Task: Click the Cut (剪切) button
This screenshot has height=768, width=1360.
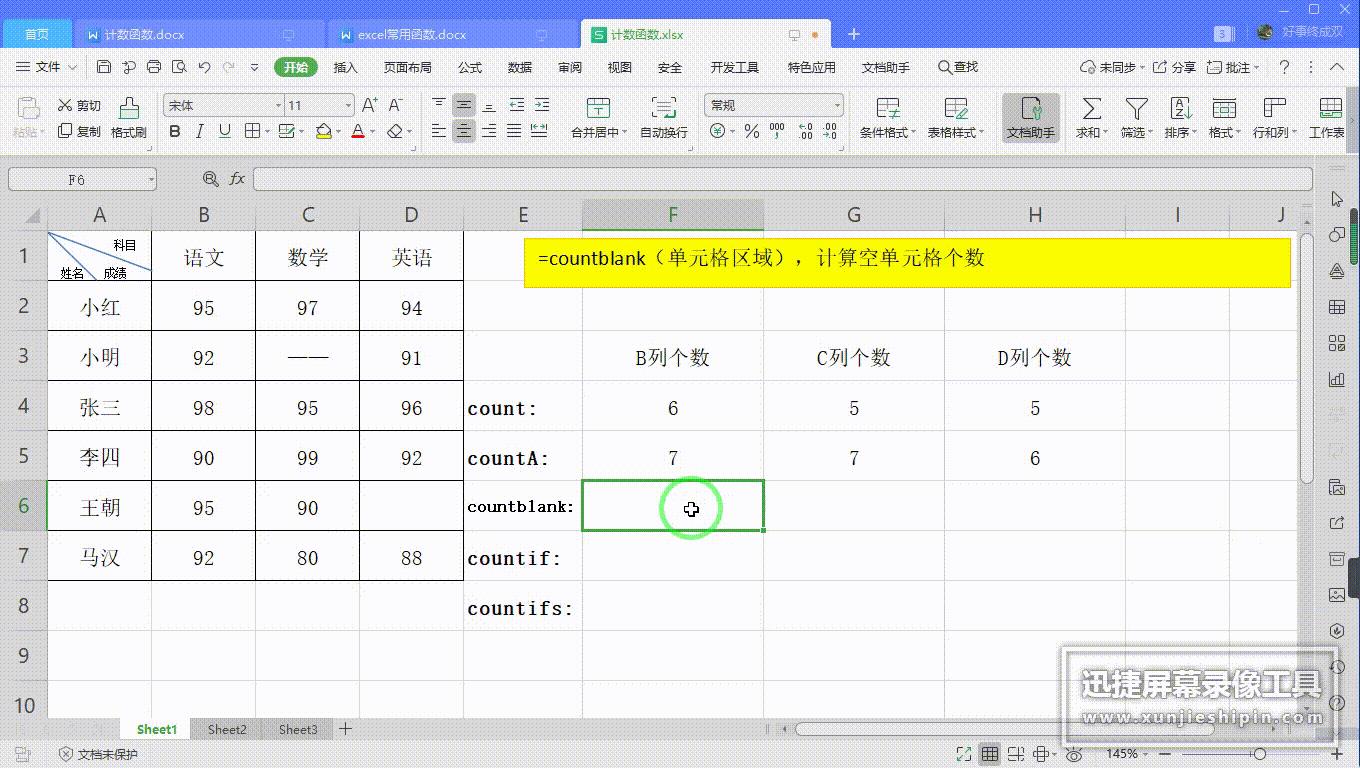Action: point(79,105)
